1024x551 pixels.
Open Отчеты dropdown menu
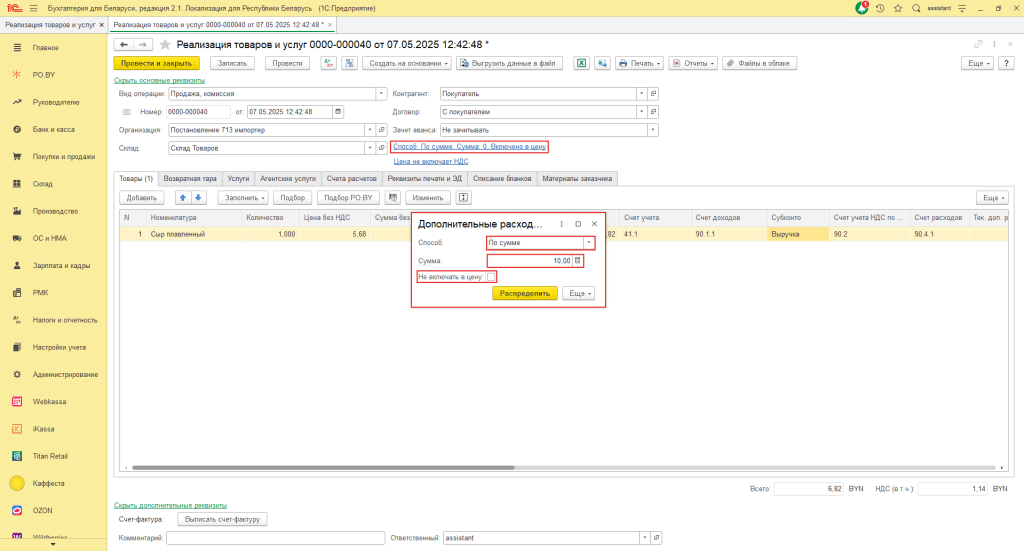693,63
